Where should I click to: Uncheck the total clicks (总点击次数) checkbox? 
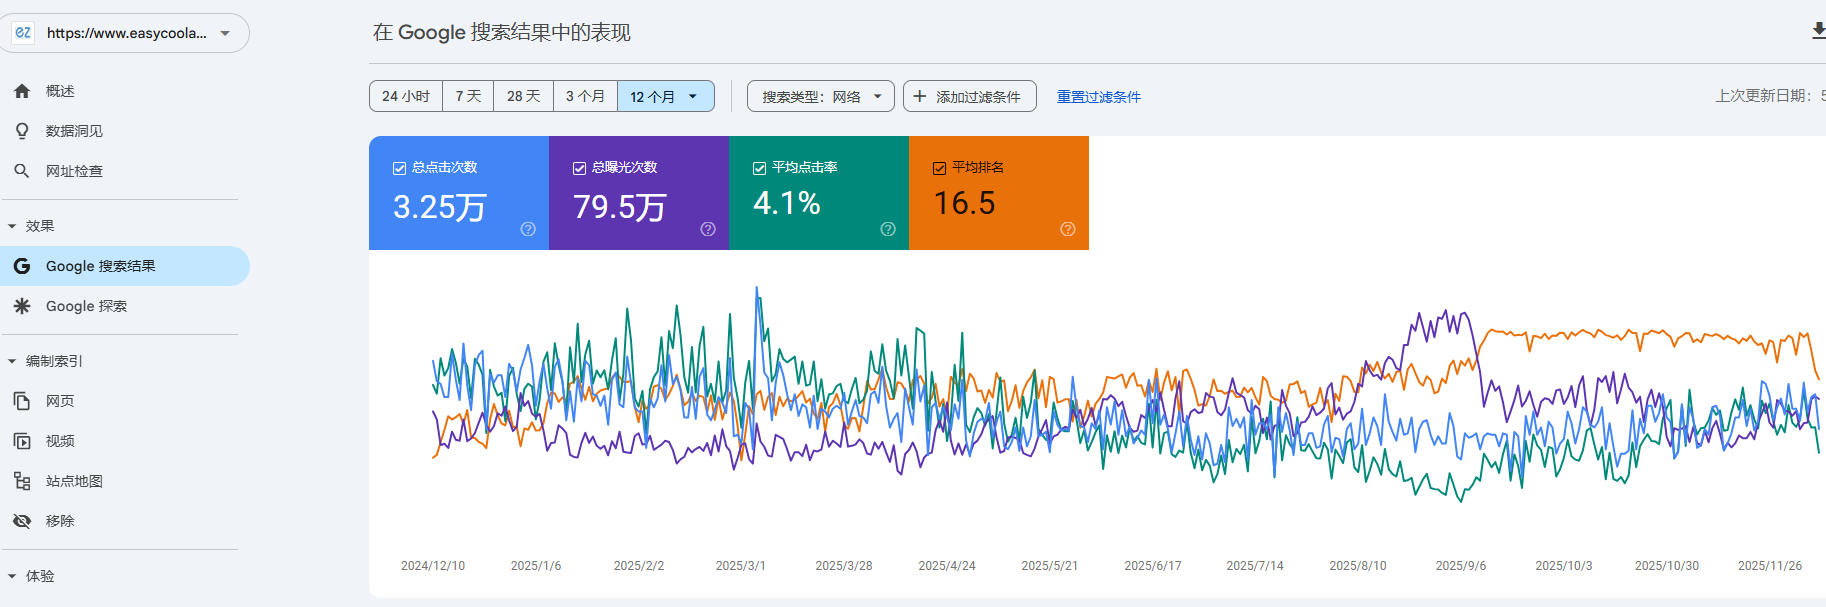pos(399,168)
